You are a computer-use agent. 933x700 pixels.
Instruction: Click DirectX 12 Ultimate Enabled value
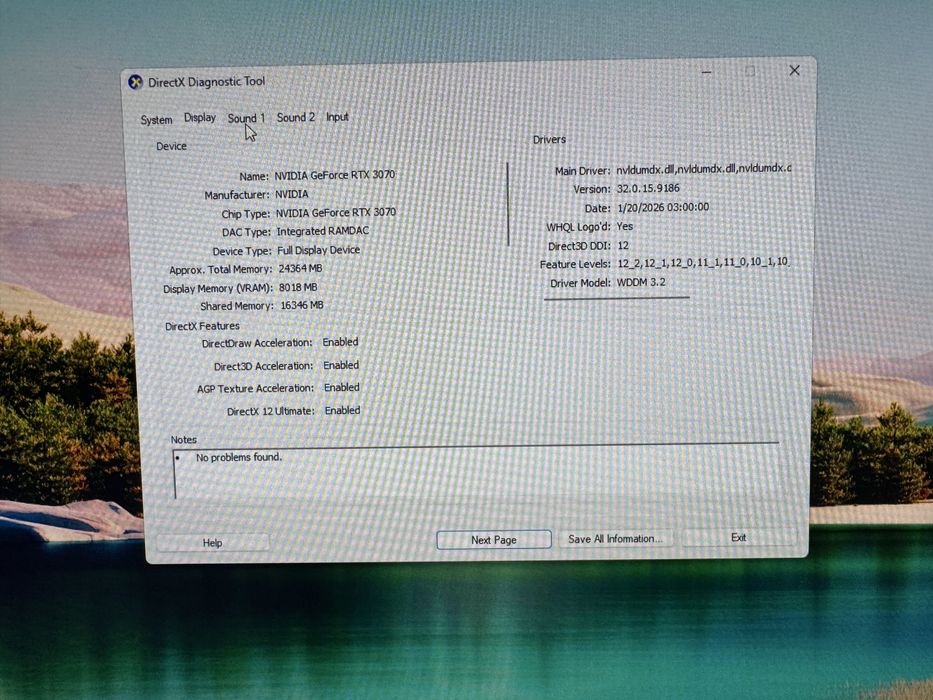tap(342, 411)
